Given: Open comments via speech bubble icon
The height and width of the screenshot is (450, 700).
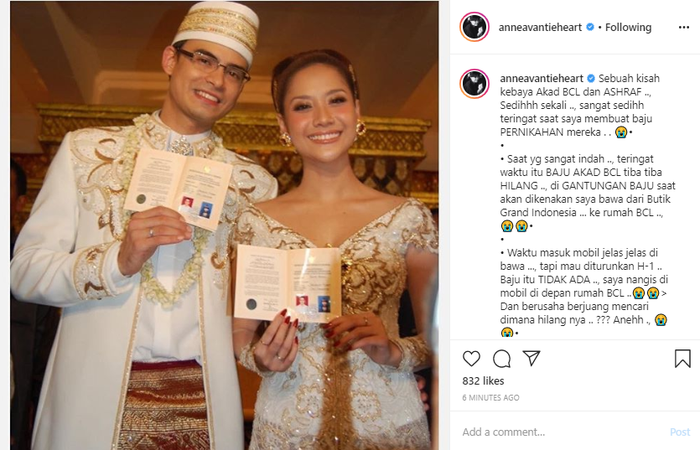Looking at the screenshot, I should 502,358.
